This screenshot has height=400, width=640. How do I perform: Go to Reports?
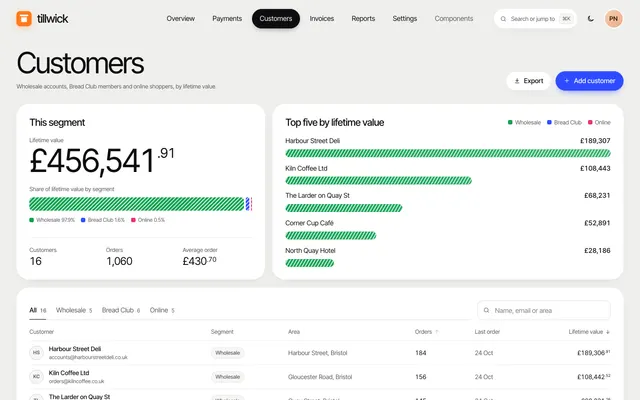coord(363,18)
